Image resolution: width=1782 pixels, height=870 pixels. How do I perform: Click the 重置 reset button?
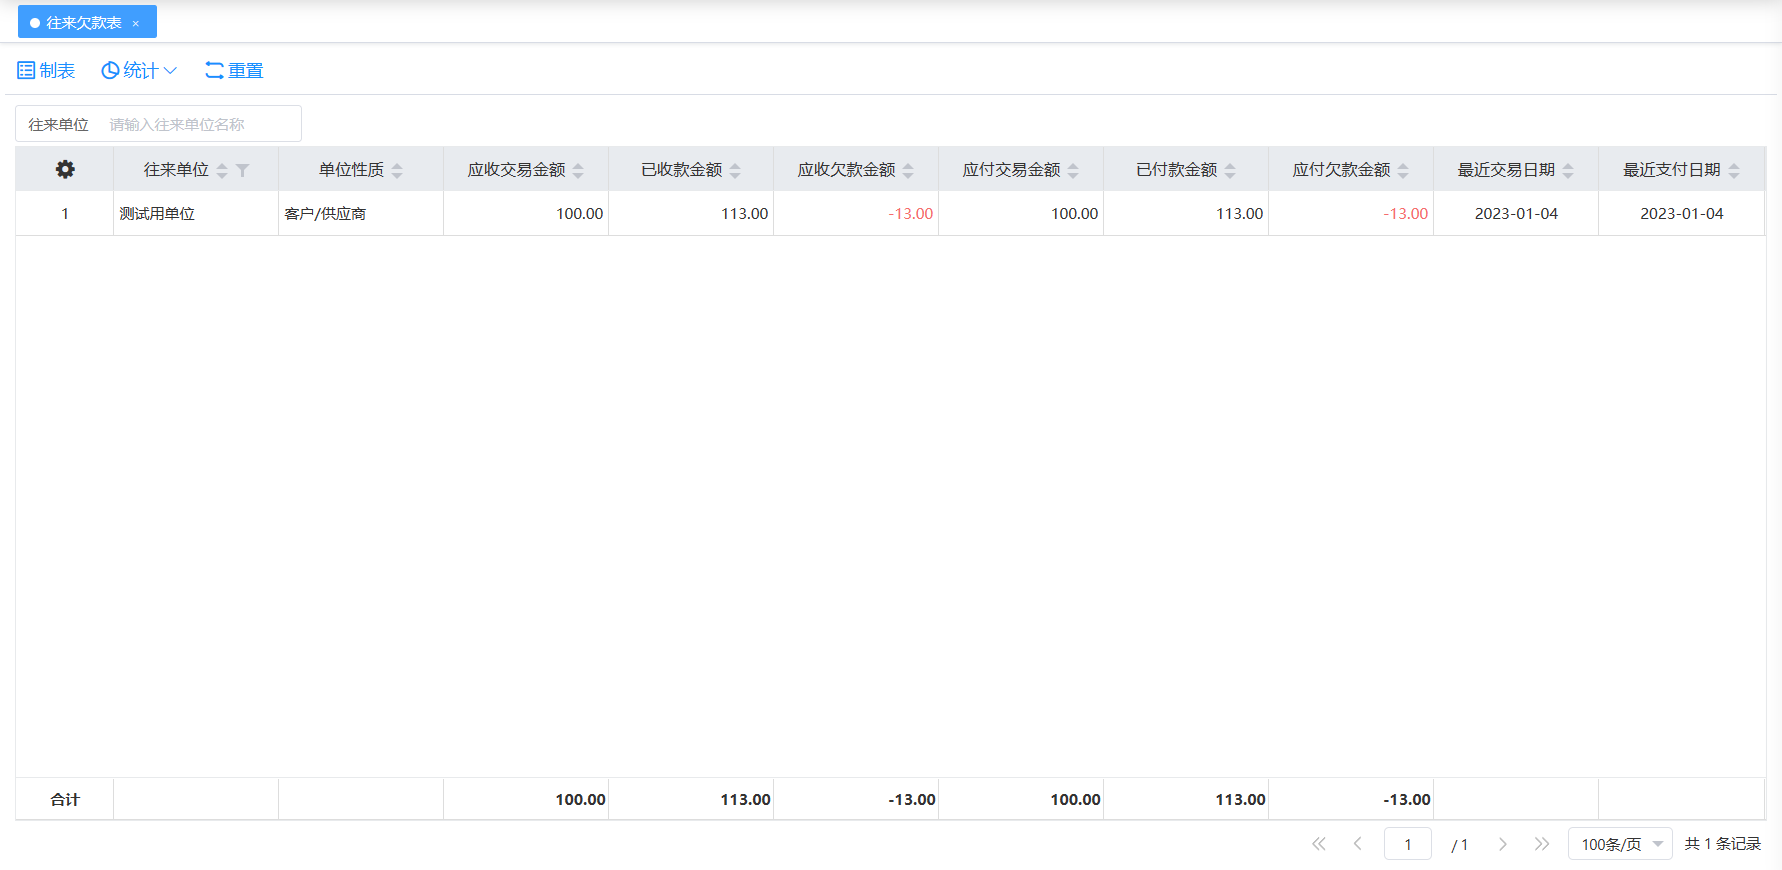(234, 70)
